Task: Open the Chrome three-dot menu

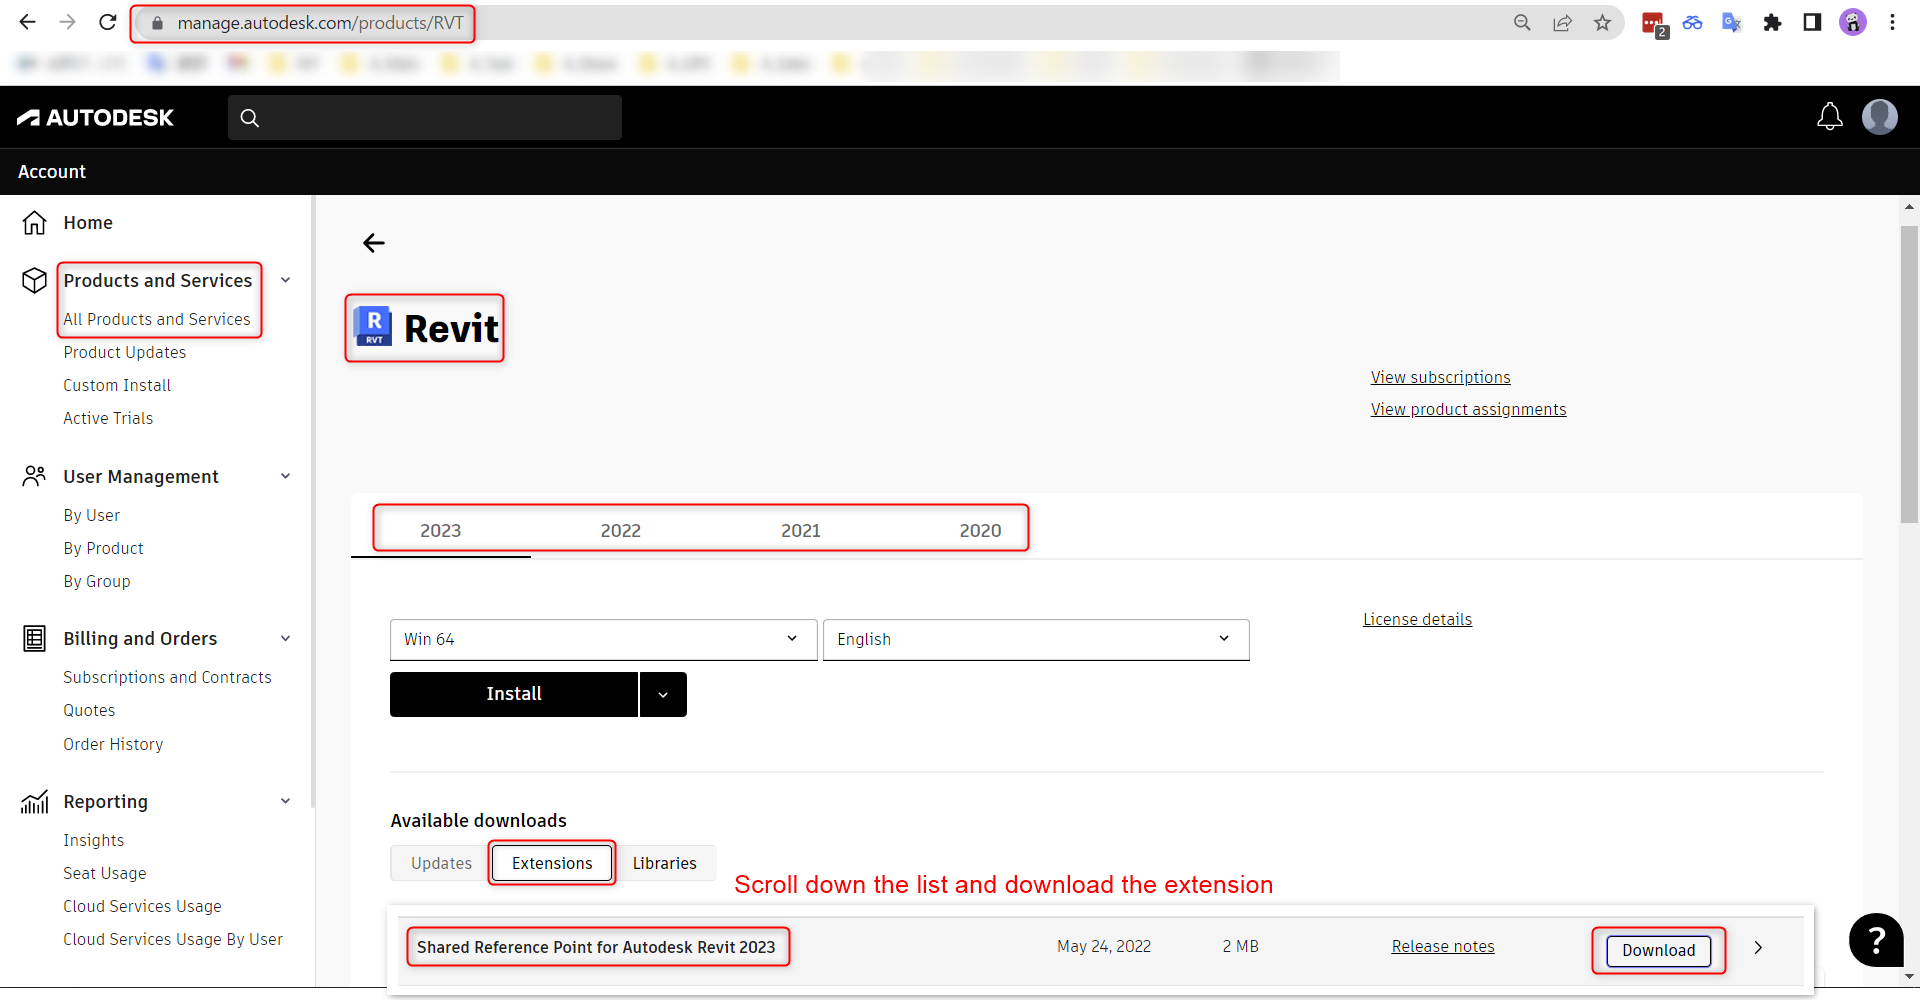Action: pos(1892,22)
